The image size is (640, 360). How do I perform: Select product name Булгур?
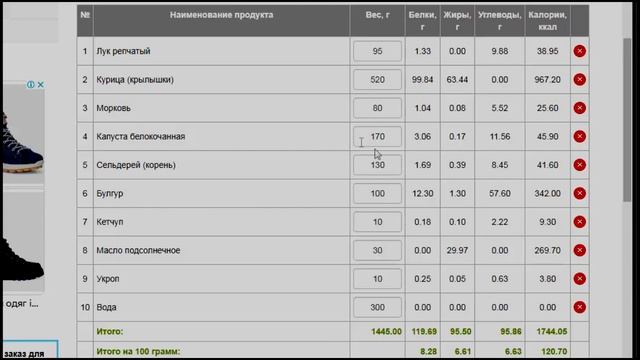(x=110, y=193)
